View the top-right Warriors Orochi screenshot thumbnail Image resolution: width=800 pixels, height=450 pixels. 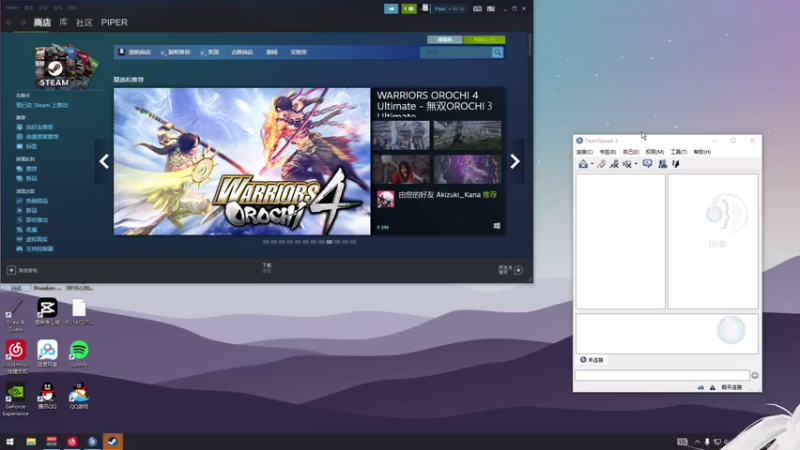click(x=467, y=135)
